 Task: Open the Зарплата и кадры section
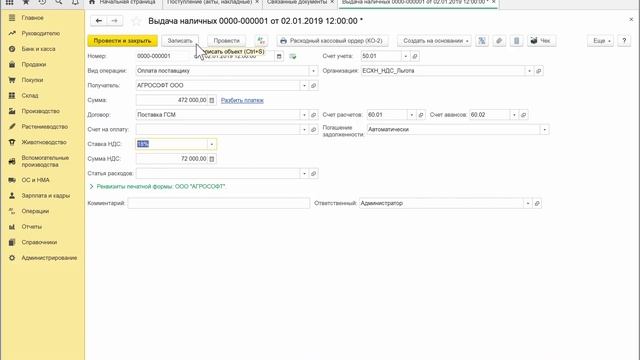45,196
